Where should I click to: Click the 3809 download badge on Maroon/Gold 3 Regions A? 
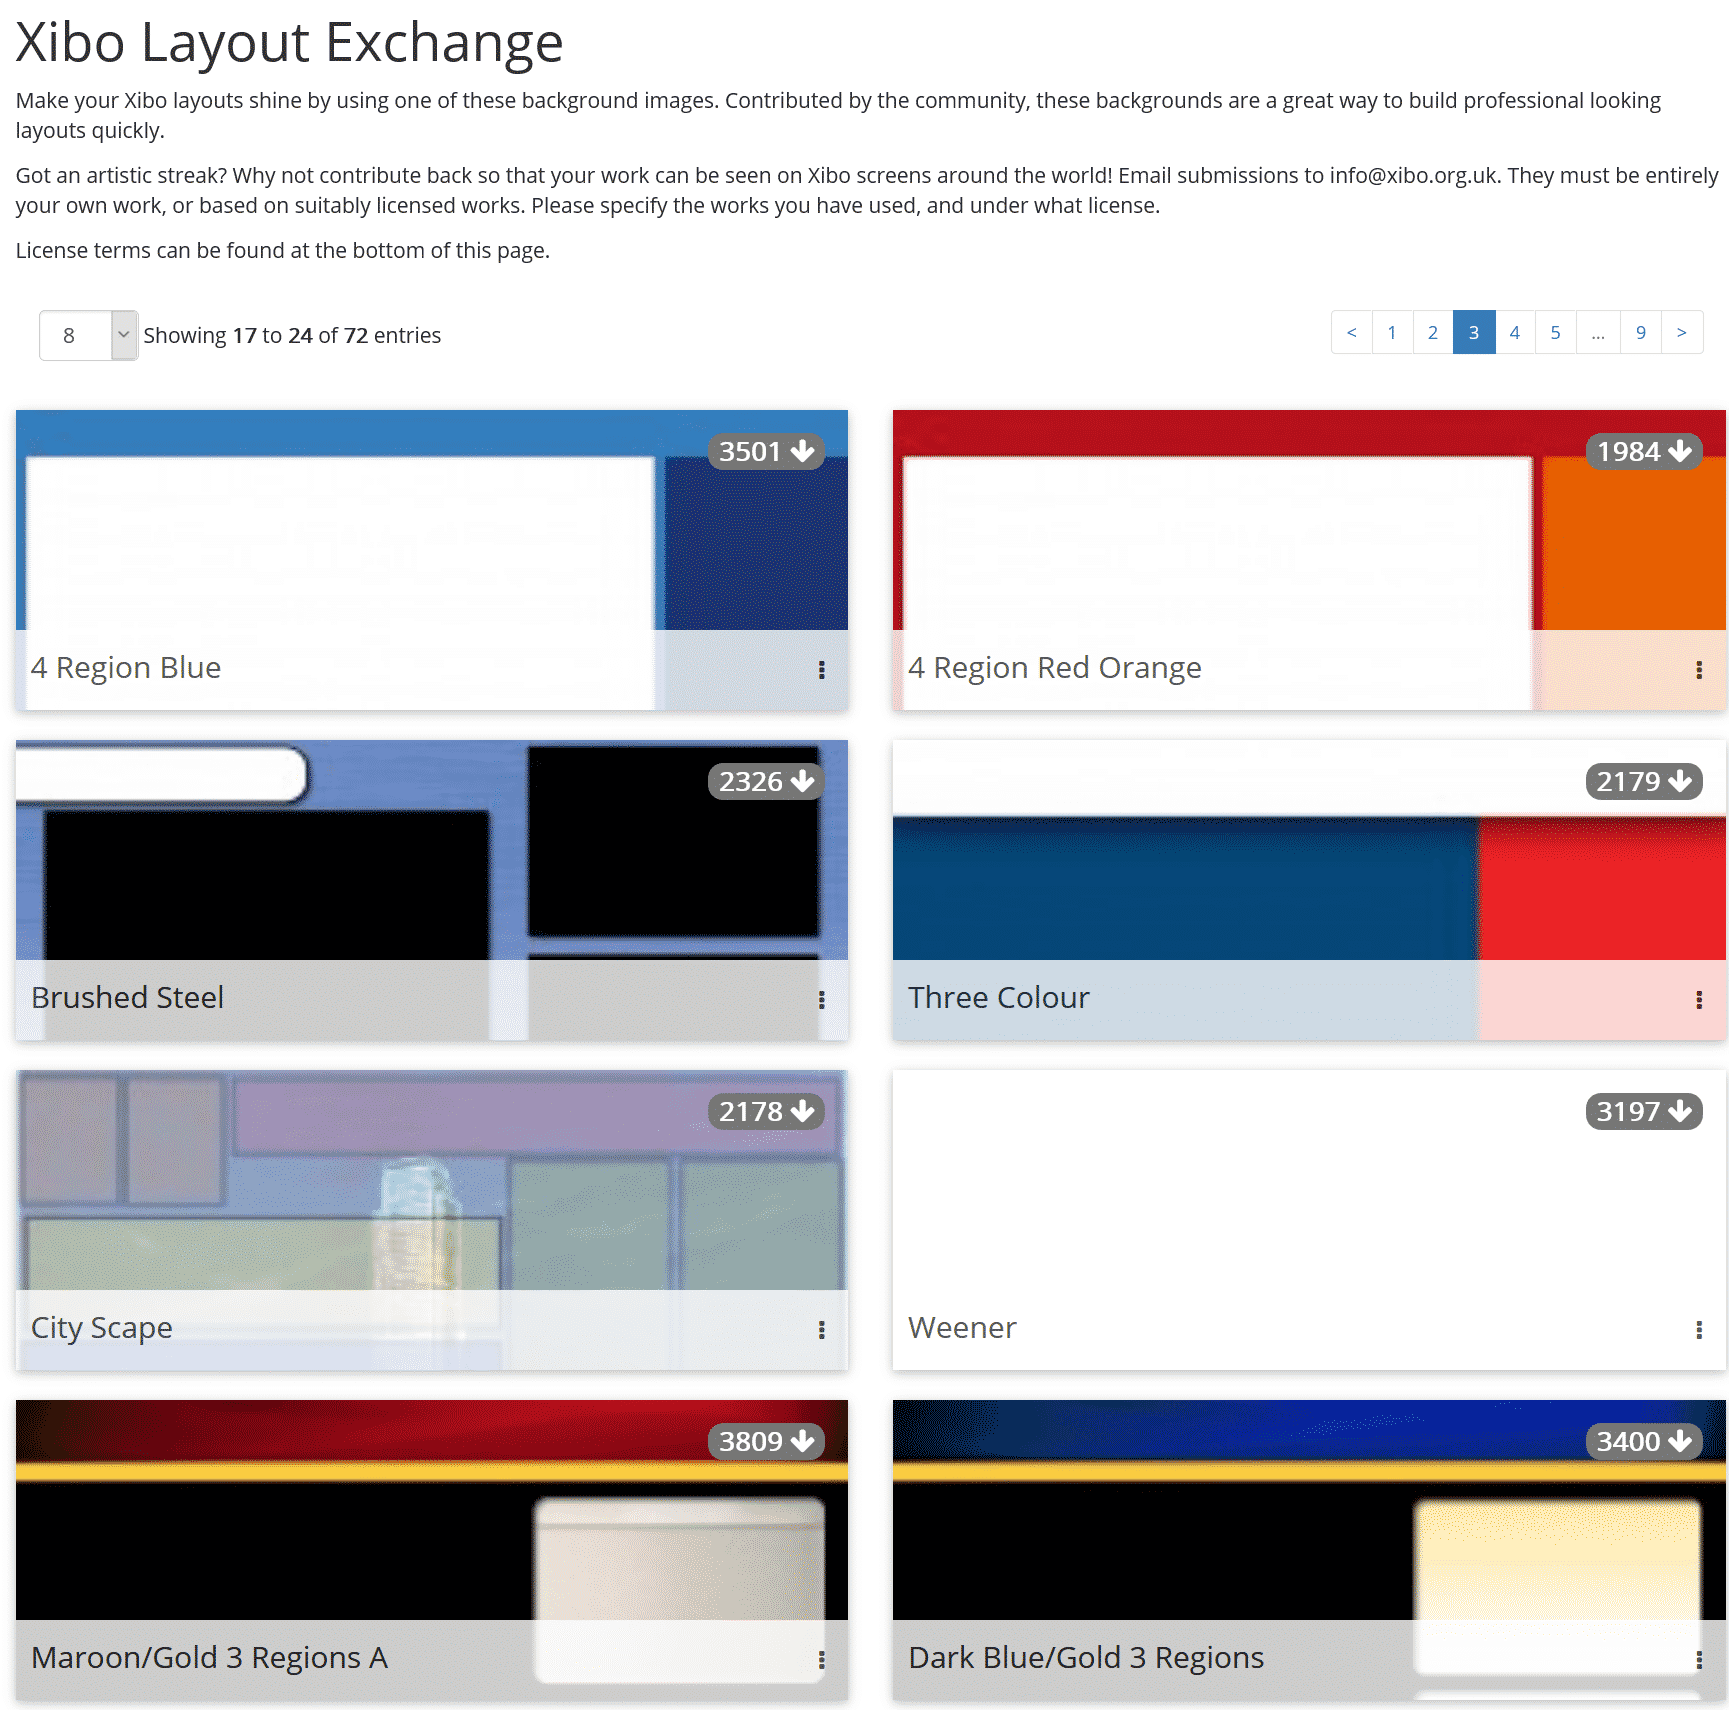pos(766,1441)
